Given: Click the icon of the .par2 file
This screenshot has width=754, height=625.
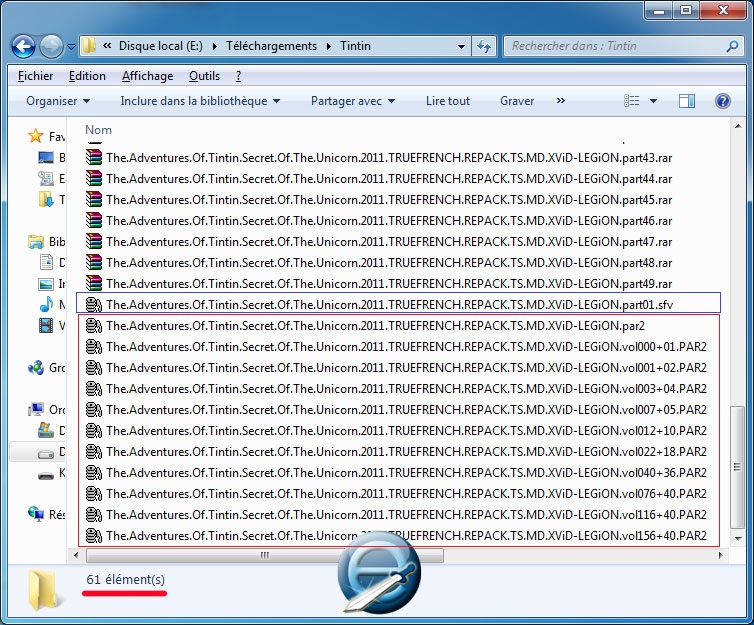Looking at the screenshot, I should pos(94,325).
